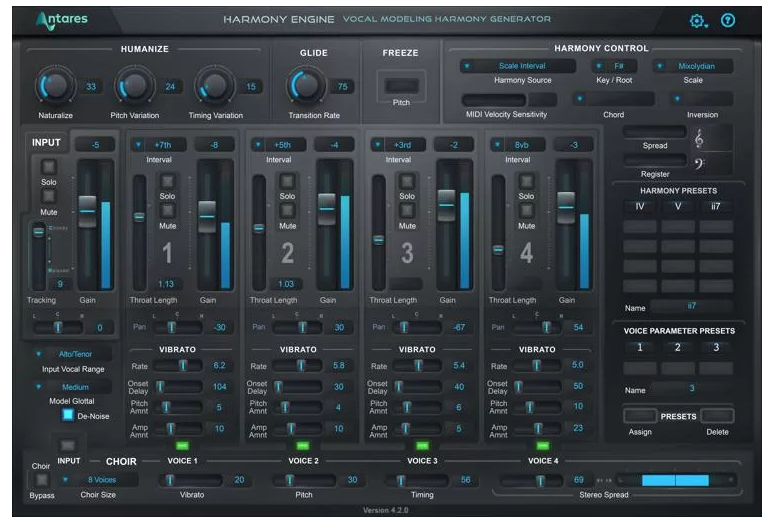Image resolution: width=775 pixels, height=525 pixels.
Task: Click the Glide Transition Rate knob
Action: tap(306, 87)
